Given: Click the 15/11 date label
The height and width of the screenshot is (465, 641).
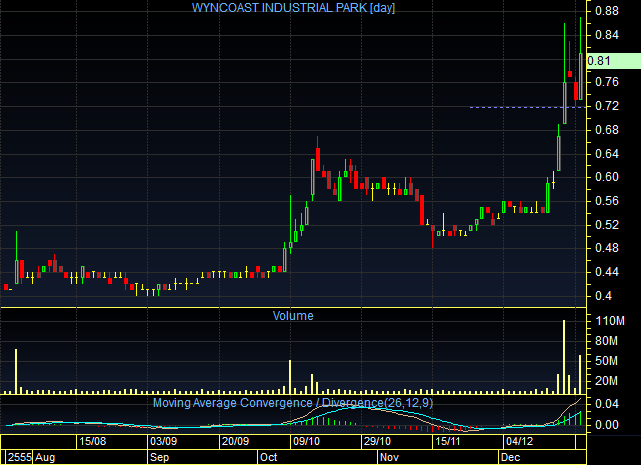Looking at the screenshot, I should (x=448, y=442).
